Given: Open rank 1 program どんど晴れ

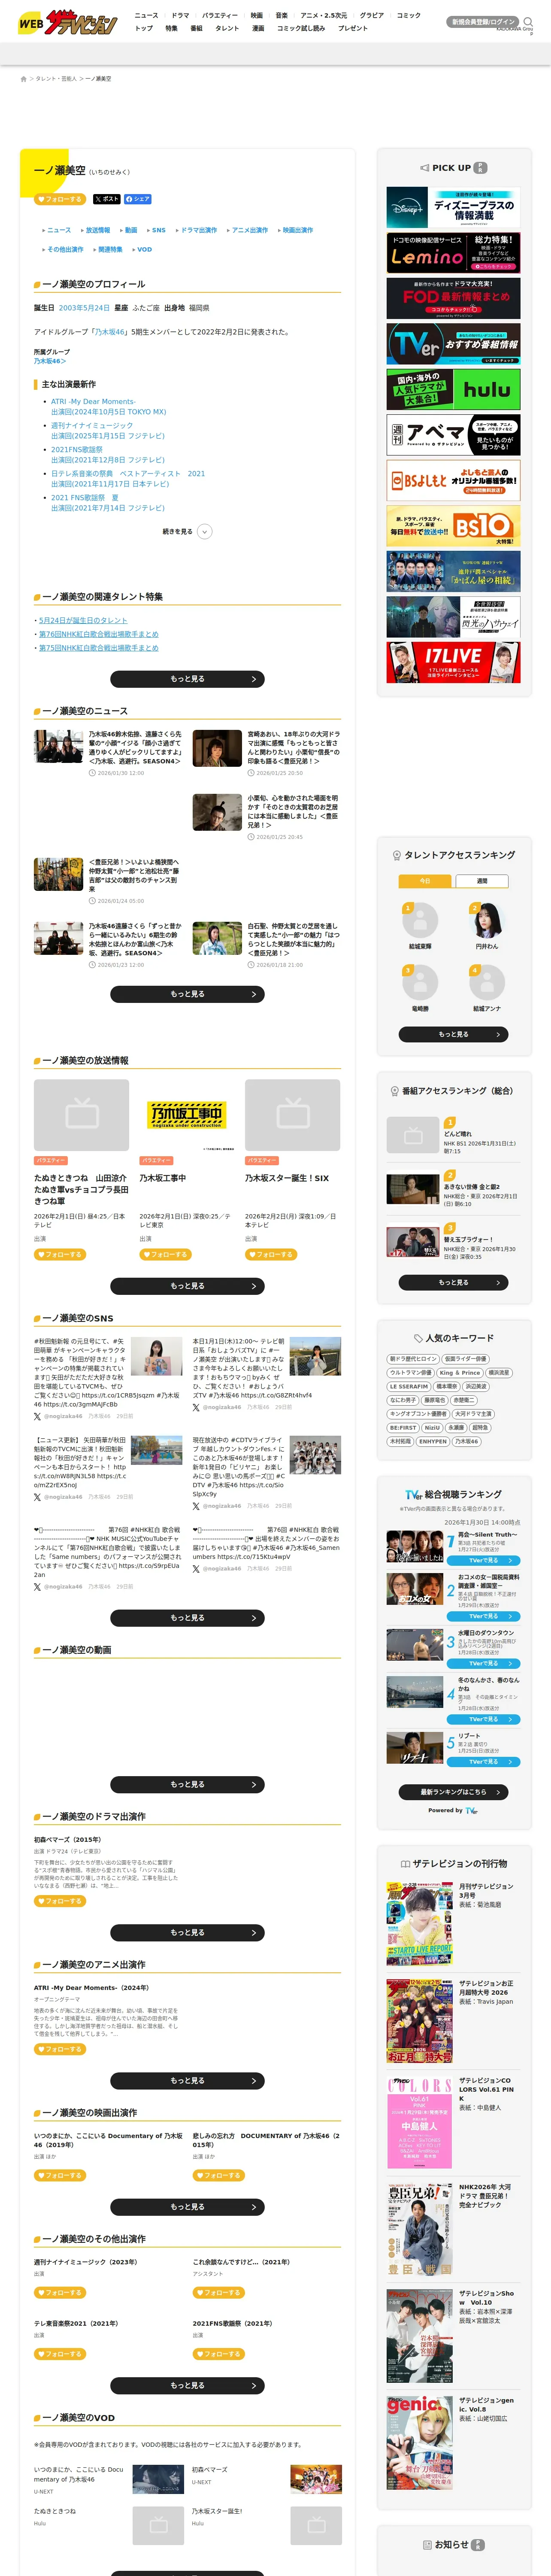Looking at the screenshot, I should point(453,1135).
